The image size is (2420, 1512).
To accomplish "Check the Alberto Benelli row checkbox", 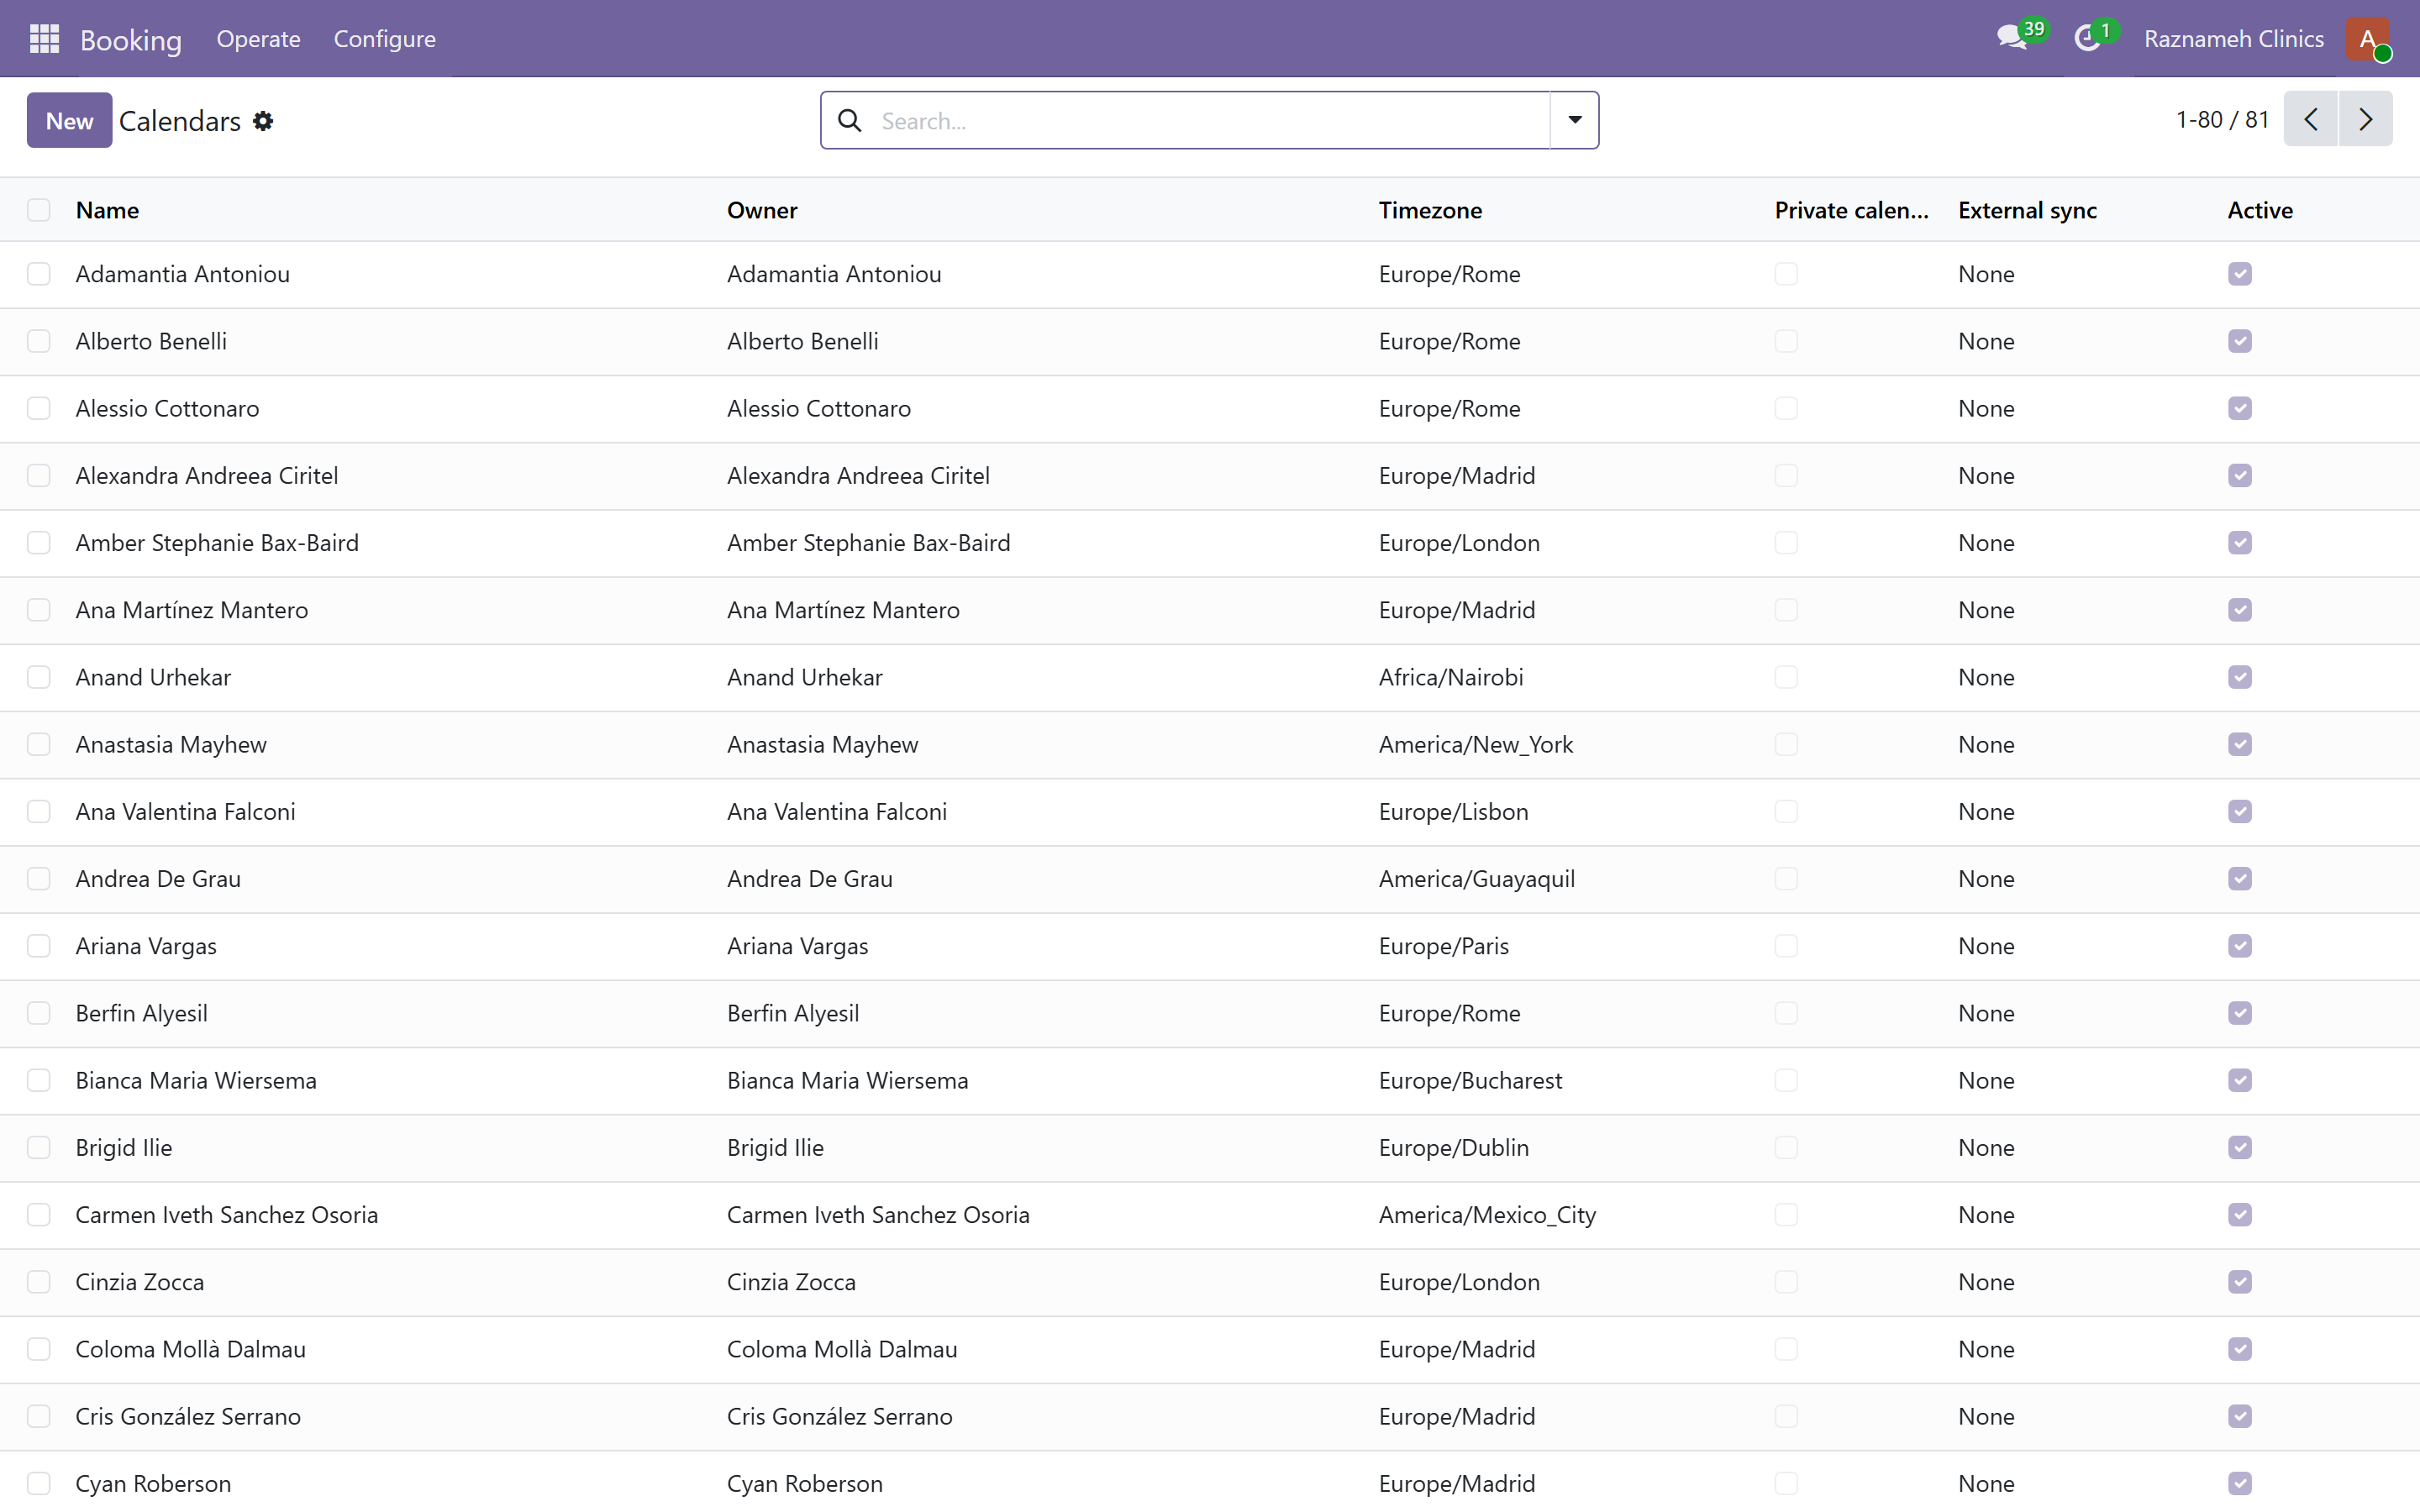I will [39, 341].
